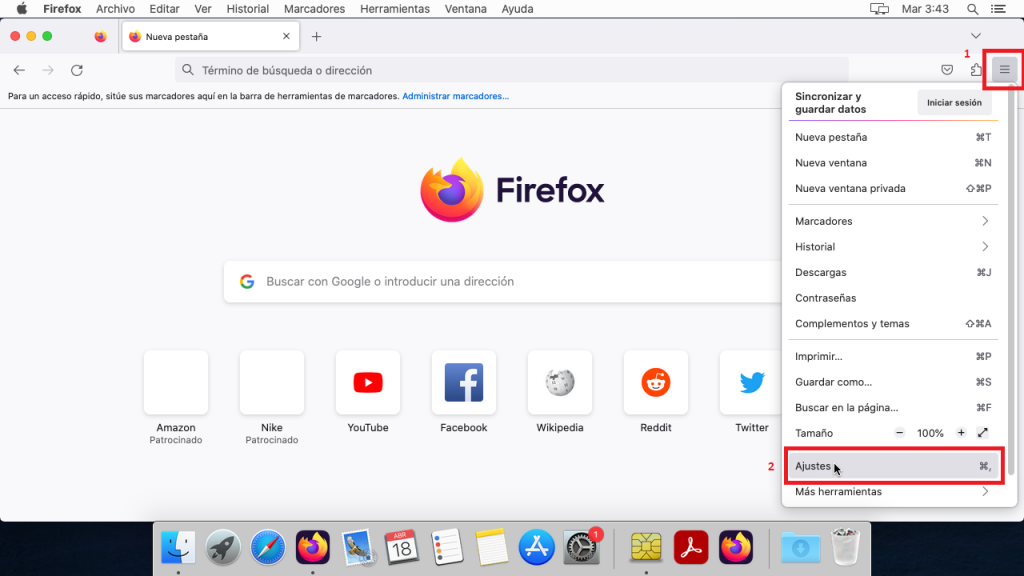Choose Buscar en la página

[893, 407]
